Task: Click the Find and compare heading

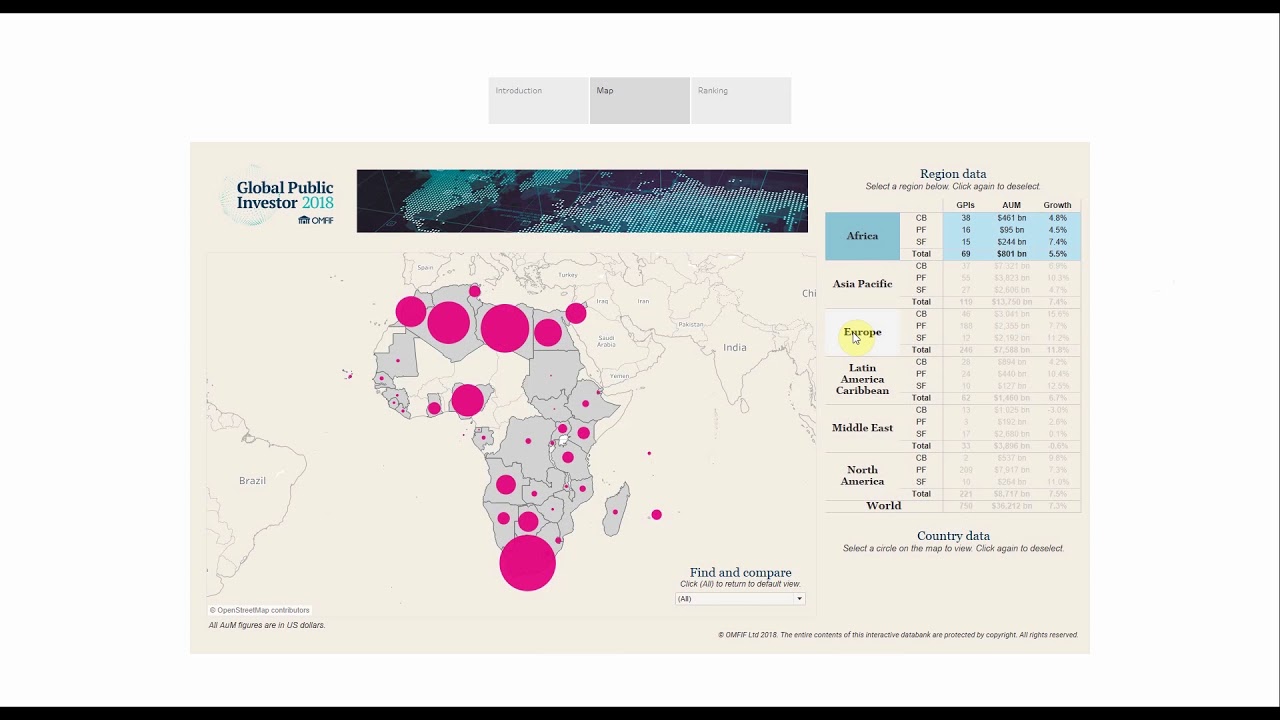Action: 740,573
